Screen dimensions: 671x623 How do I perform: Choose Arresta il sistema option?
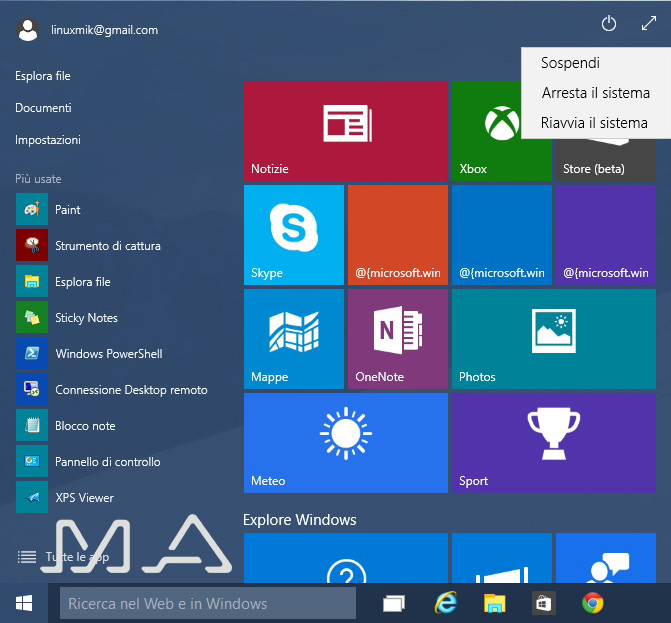[x=596, y=93]
